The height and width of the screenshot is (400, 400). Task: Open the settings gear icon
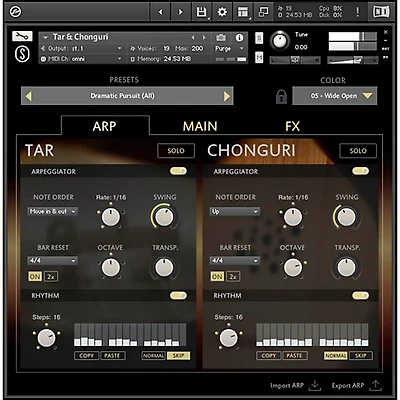(222, 12)
